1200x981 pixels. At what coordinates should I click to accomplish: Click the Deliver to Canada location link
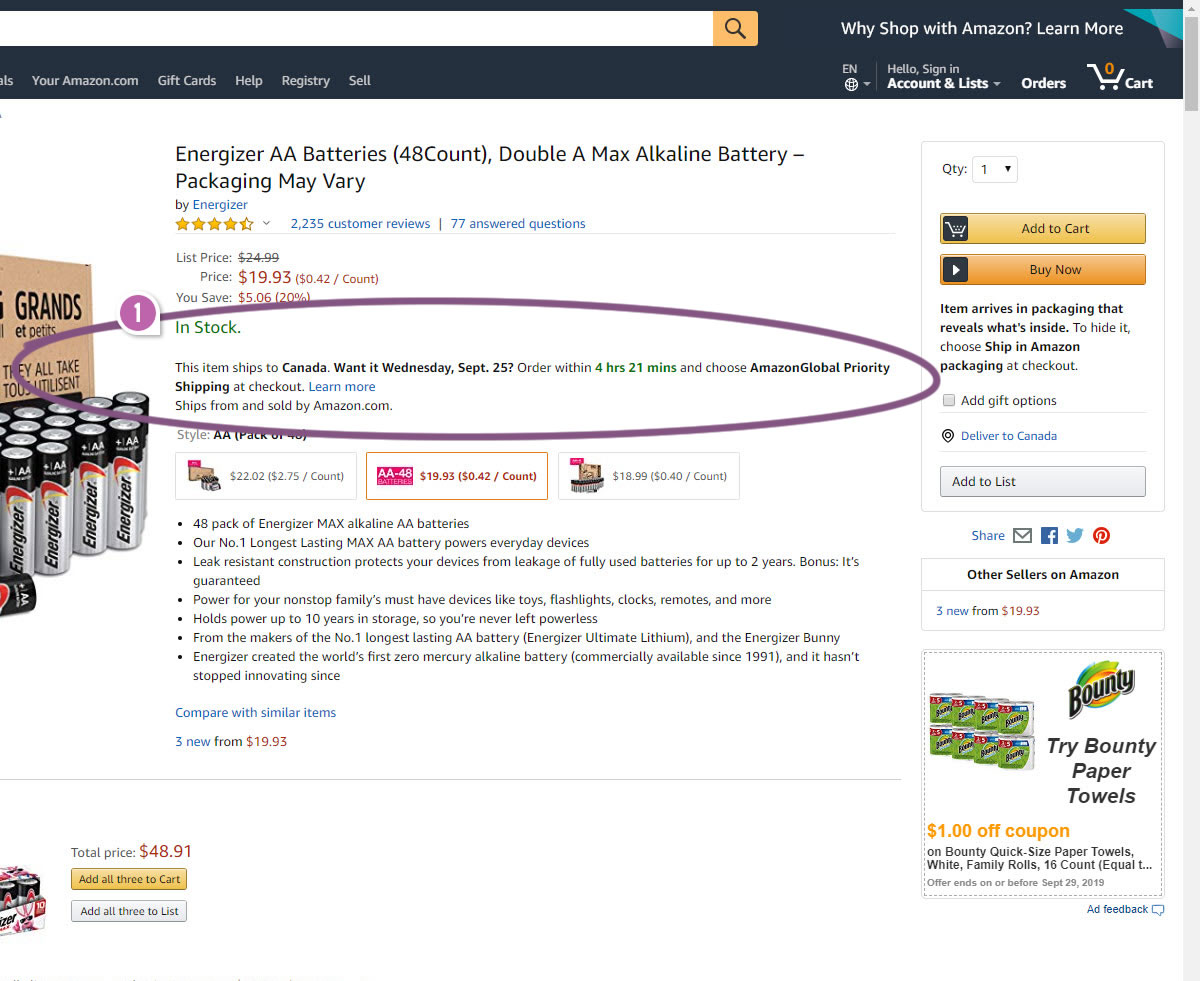click(x=1008, y=436)
